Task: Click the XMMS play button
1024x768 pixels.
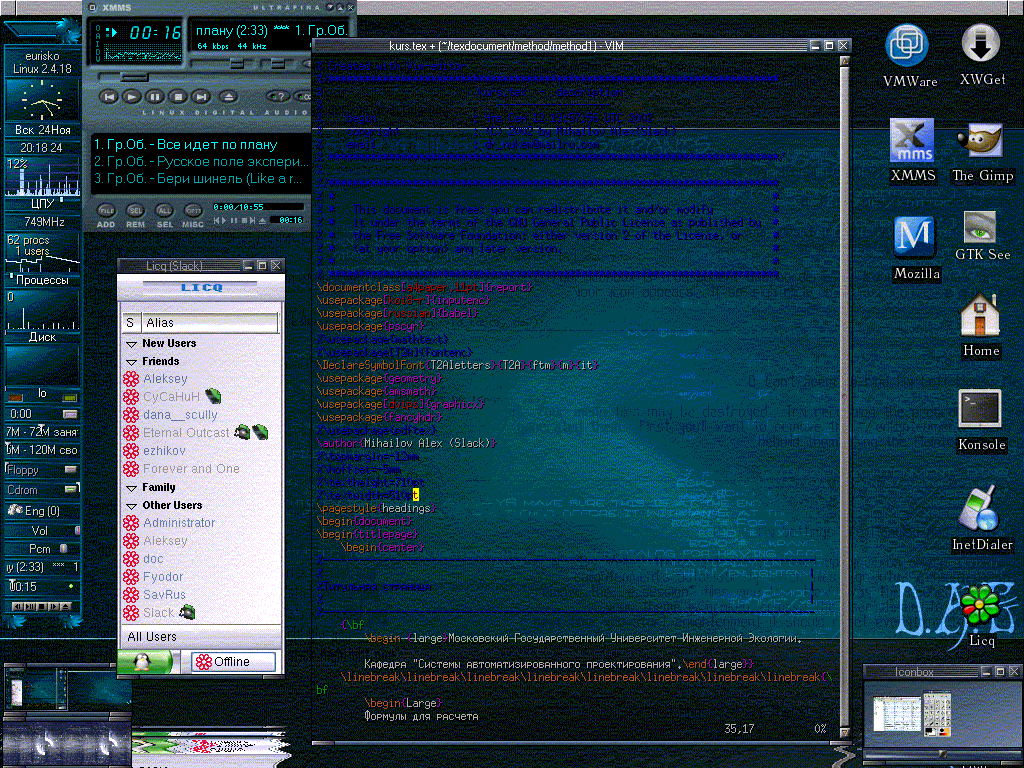Action: point(132,97)
